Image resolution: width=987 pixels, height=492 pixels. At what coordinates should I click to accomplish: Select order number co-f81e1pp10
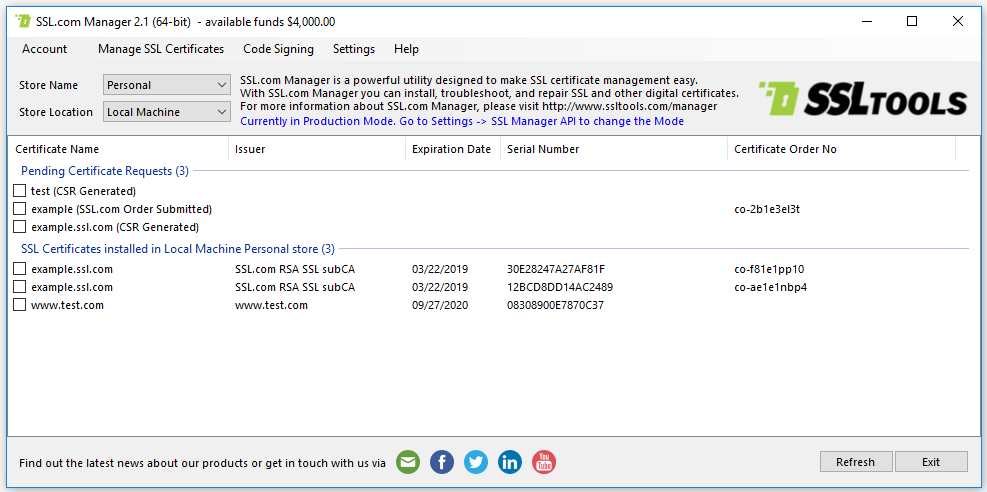click(769, 269)
